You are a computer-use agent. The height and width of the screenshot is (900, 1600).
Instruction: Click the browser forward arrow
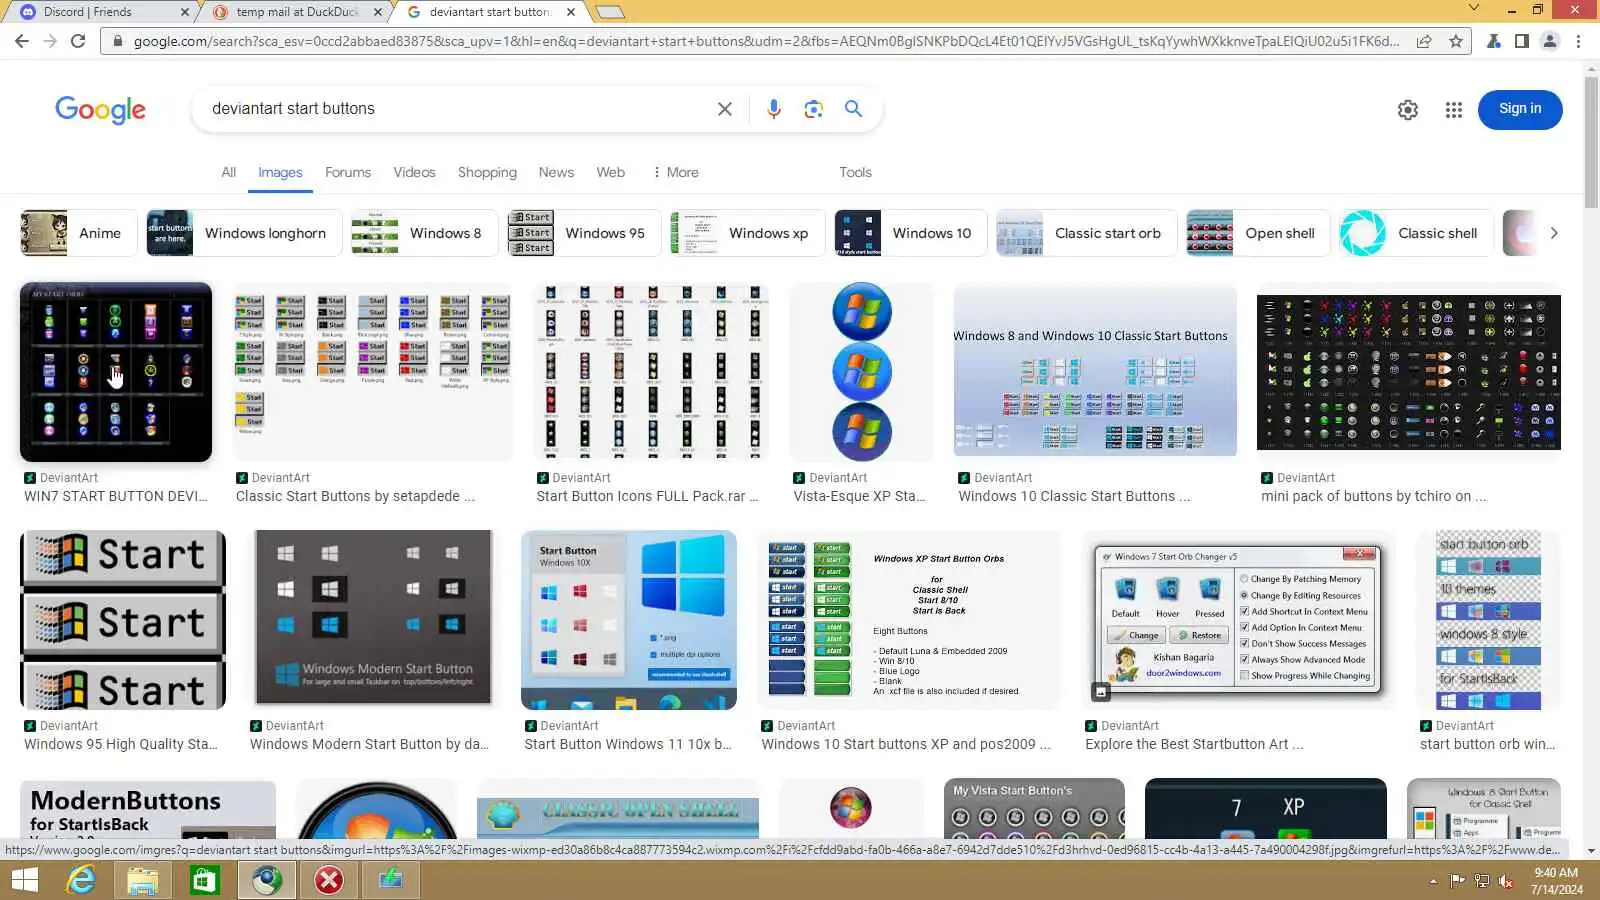(50, 41)
